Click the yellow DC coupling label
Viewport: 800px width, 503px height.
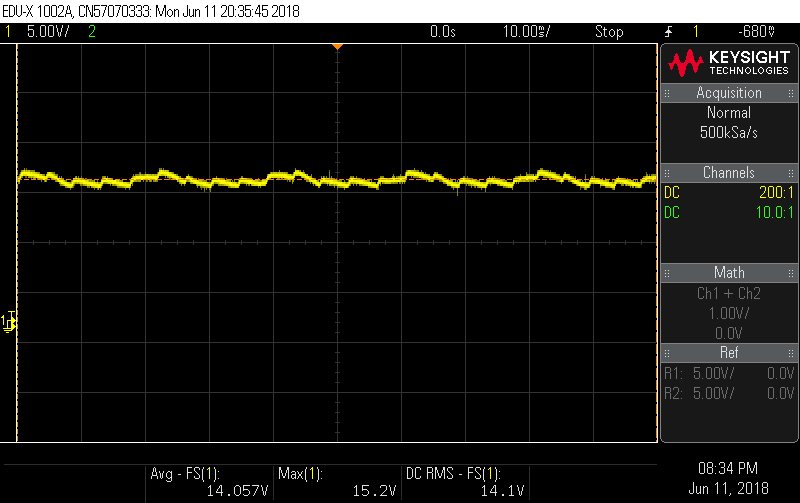[672, 192]
